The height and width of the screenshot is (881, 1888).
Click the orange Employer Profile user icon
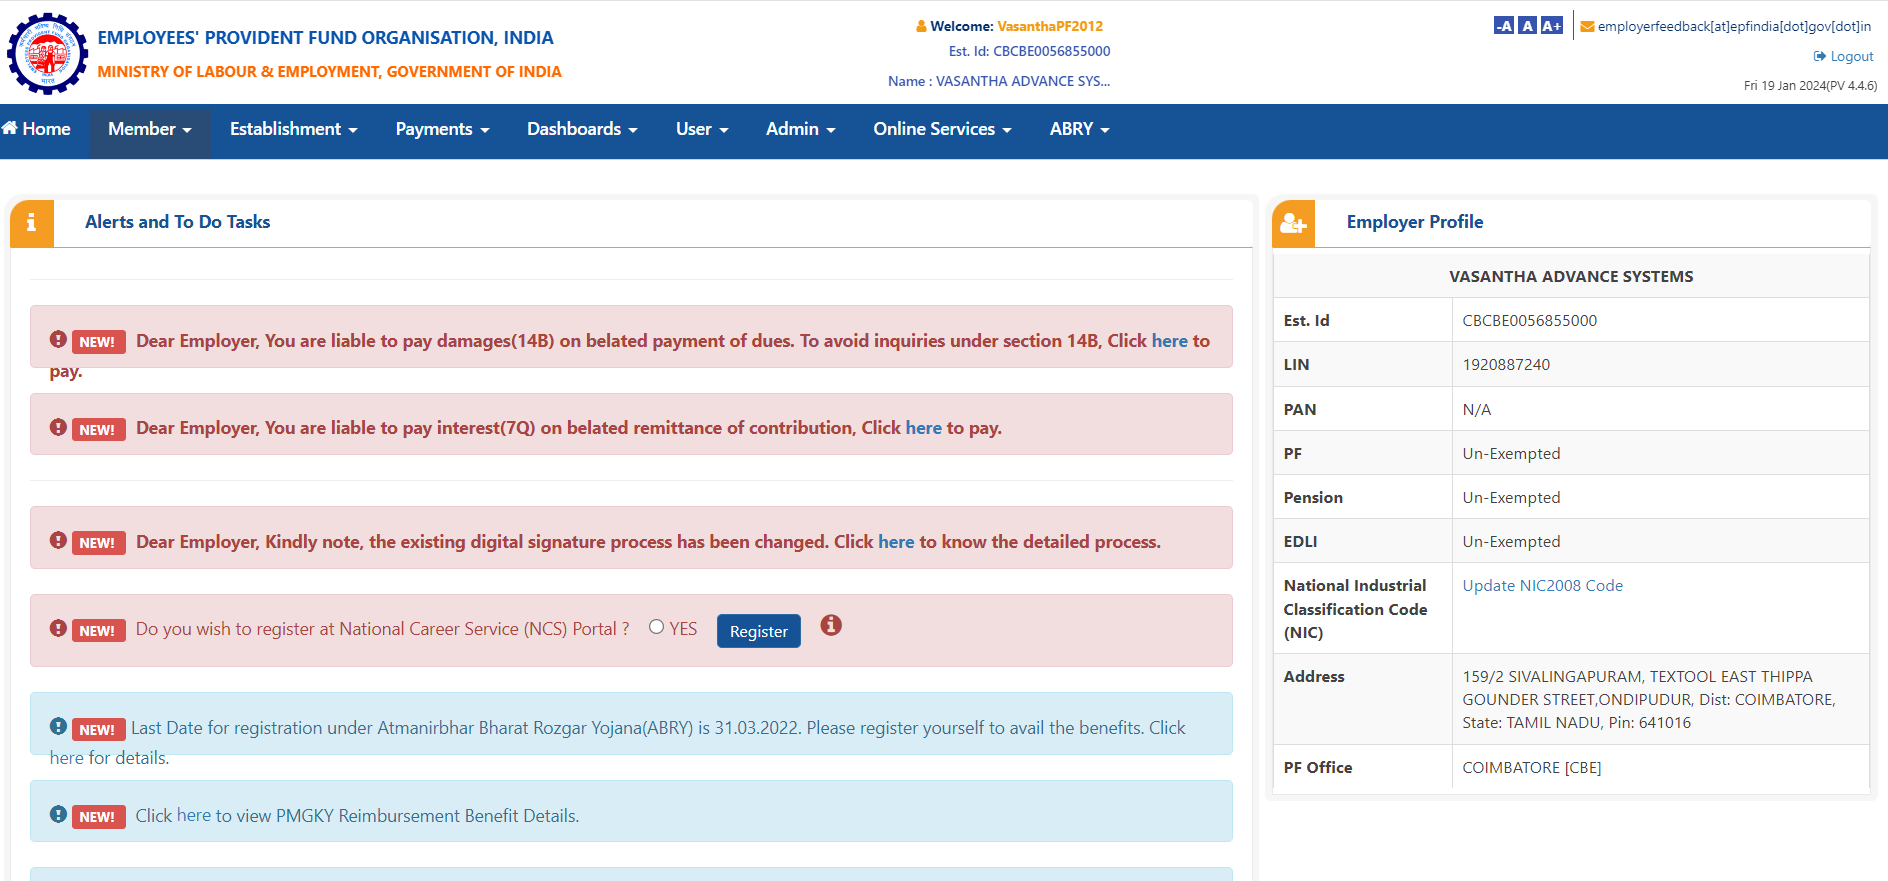(1293, 222)
